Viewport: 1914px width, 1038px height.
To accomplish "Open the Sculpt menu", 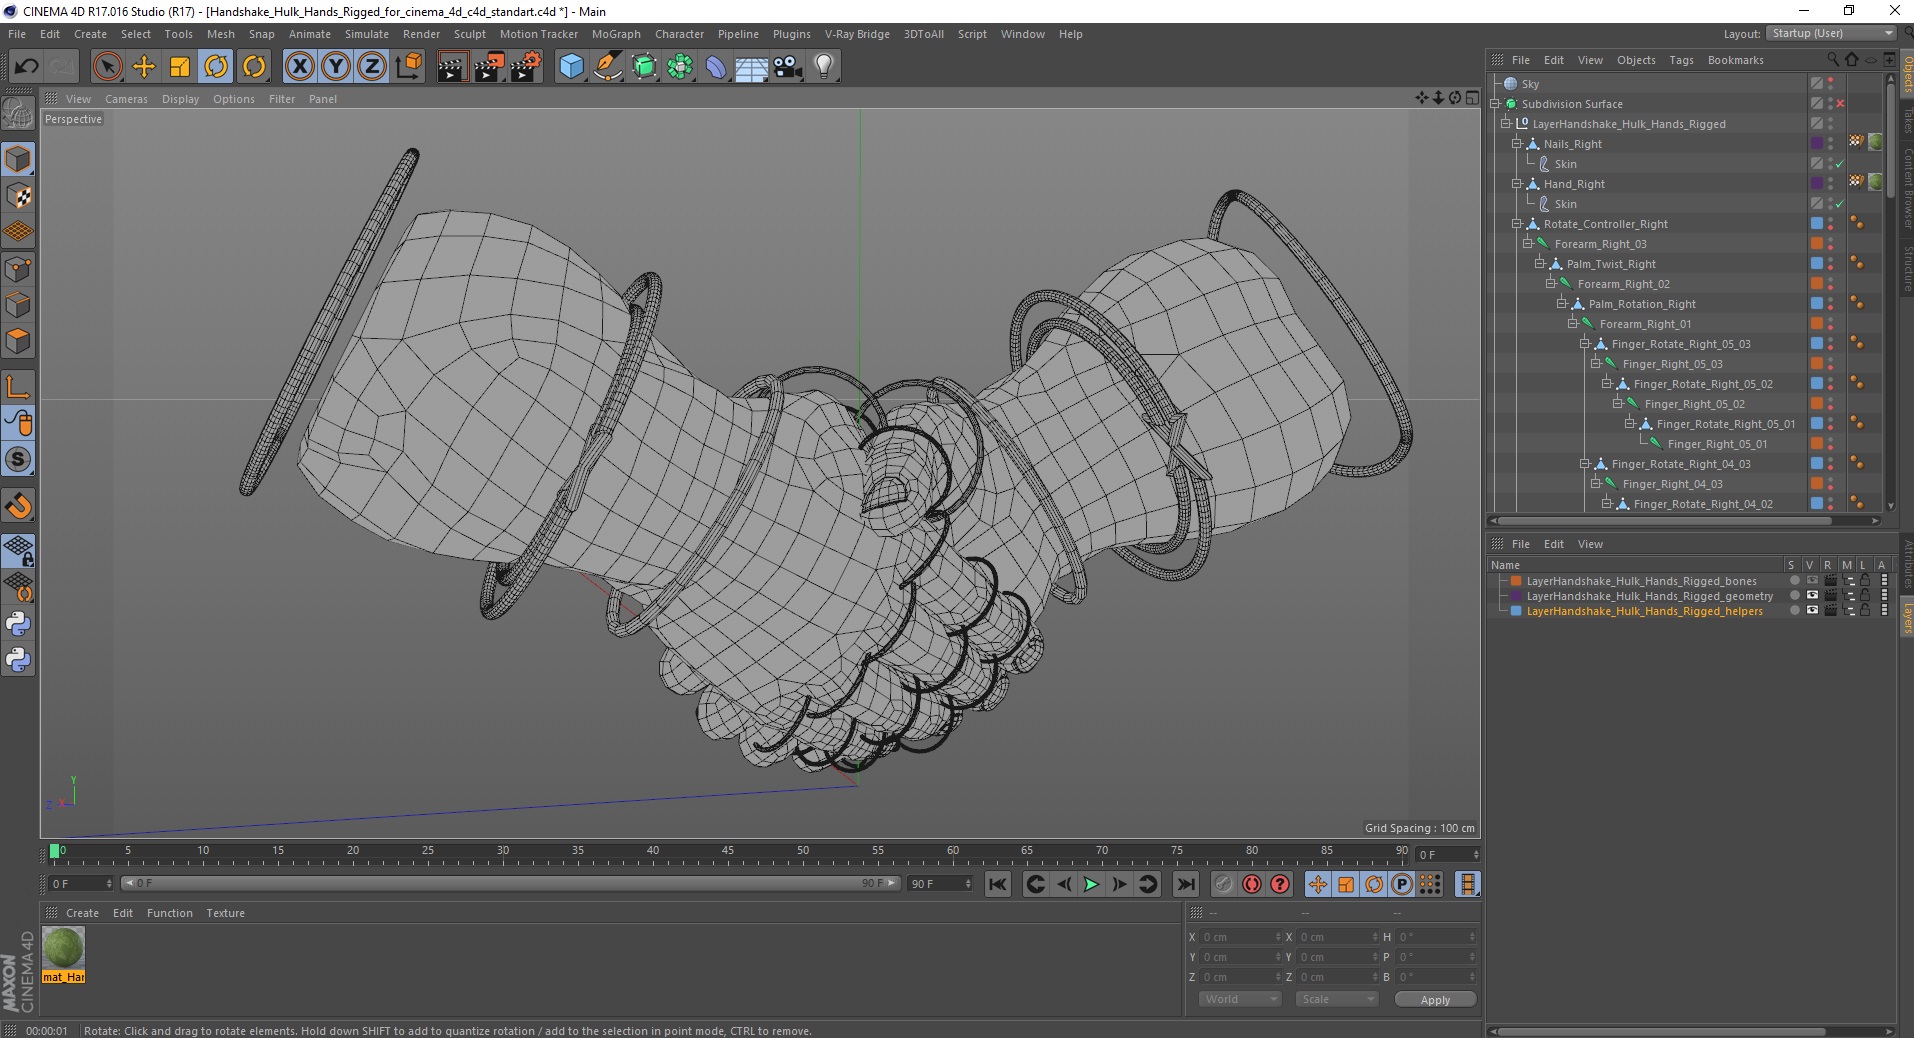I will tap(469, 34).
